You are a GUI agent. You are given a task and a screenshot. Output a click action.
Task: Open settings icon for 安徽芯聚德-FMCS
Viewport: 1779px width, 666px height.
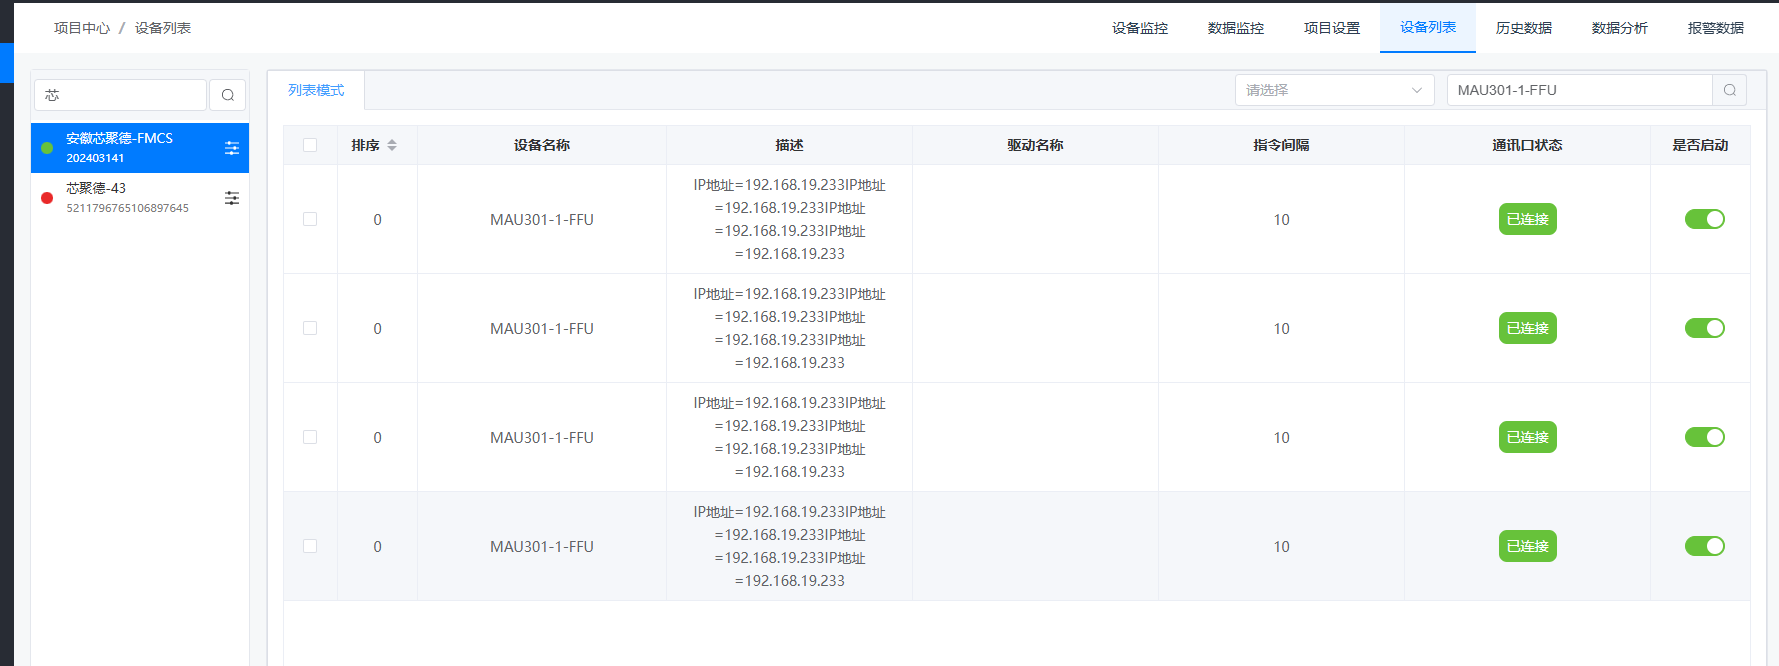[232, 148]
